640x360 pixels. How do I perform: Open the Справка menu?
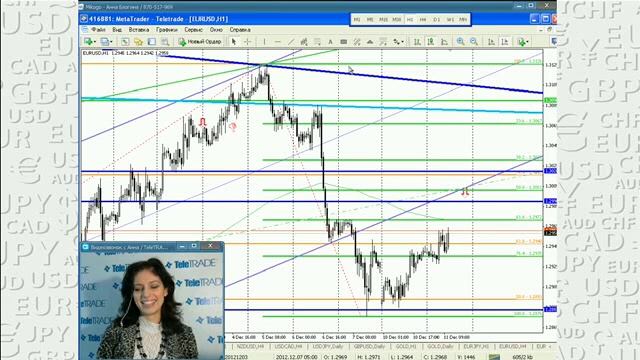(240, 30)
